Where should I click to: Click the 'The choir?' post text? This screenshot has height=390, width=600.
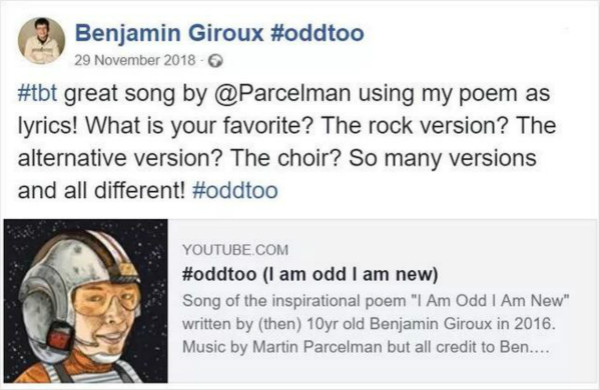pyautogui.click(x=286, y=158)
